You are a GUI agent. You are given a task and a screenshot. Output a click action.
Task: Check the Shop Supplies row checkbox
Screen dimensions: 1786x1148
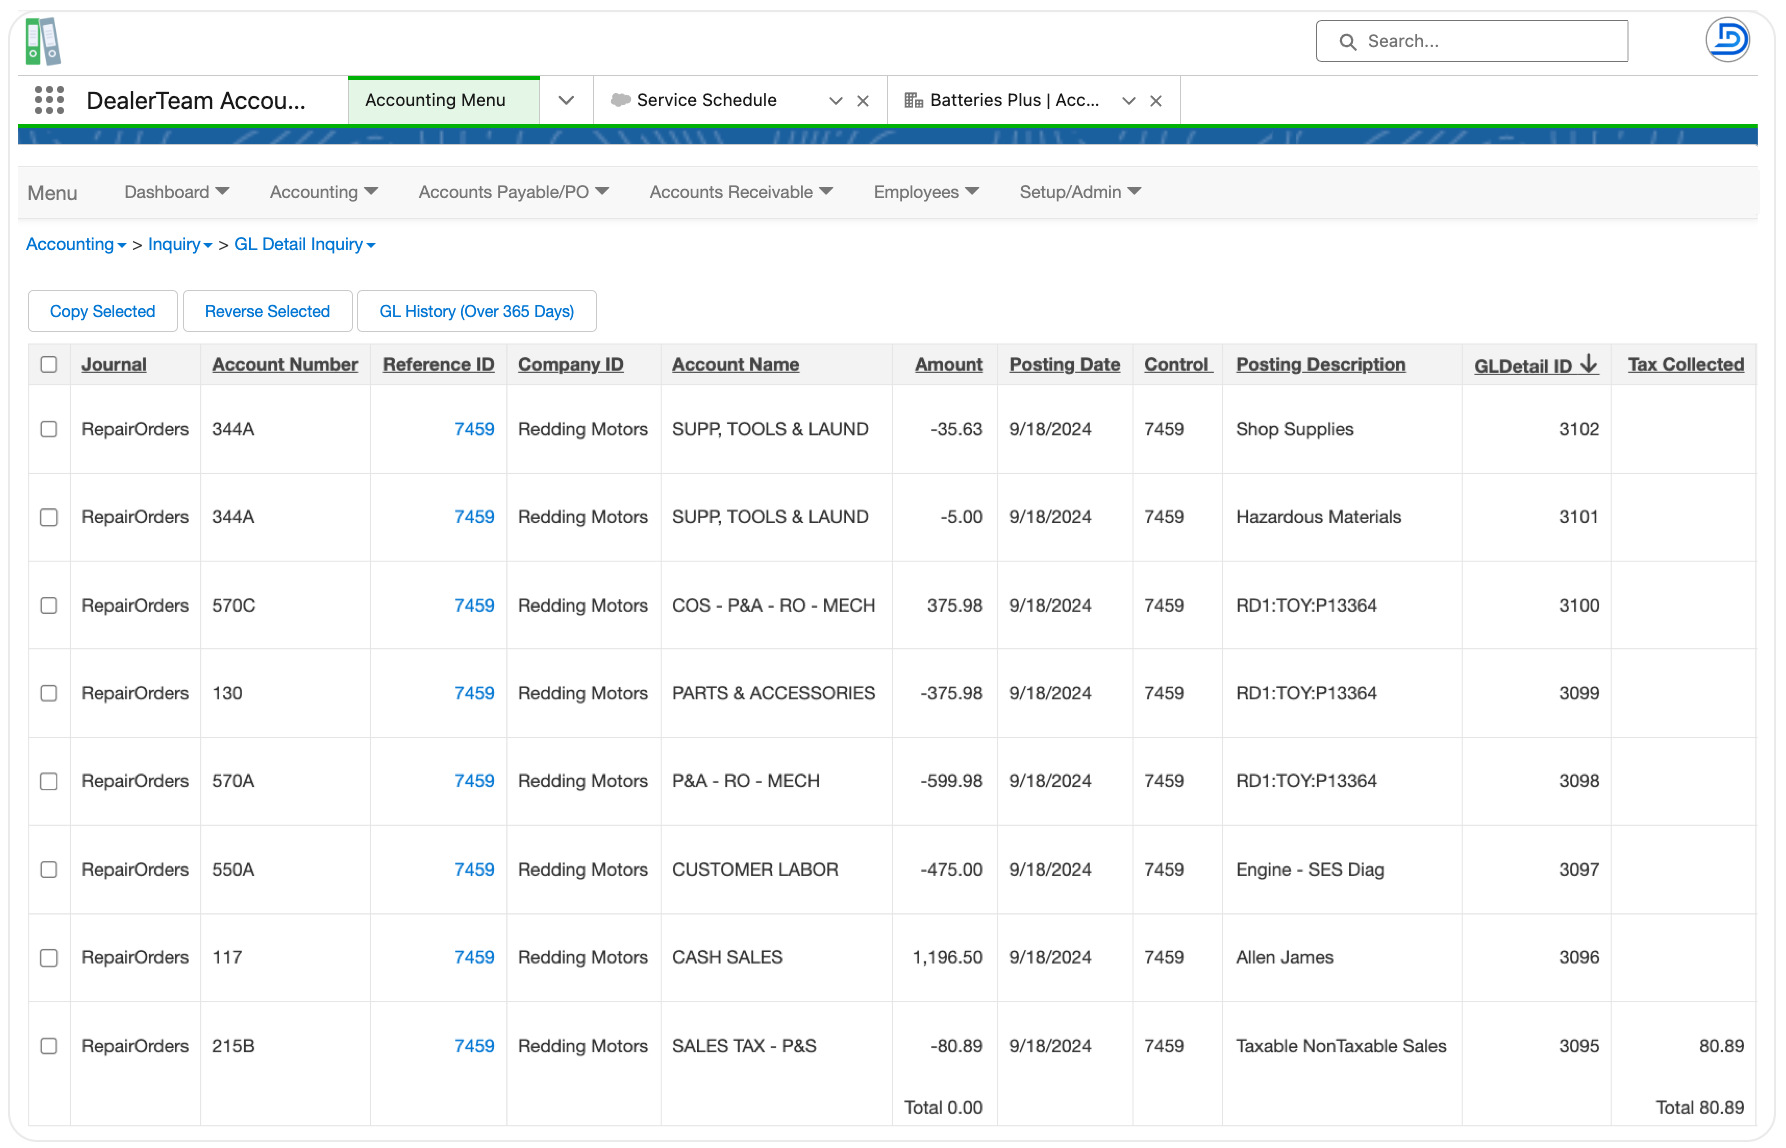pyautogui.click(x=49, y=429)
